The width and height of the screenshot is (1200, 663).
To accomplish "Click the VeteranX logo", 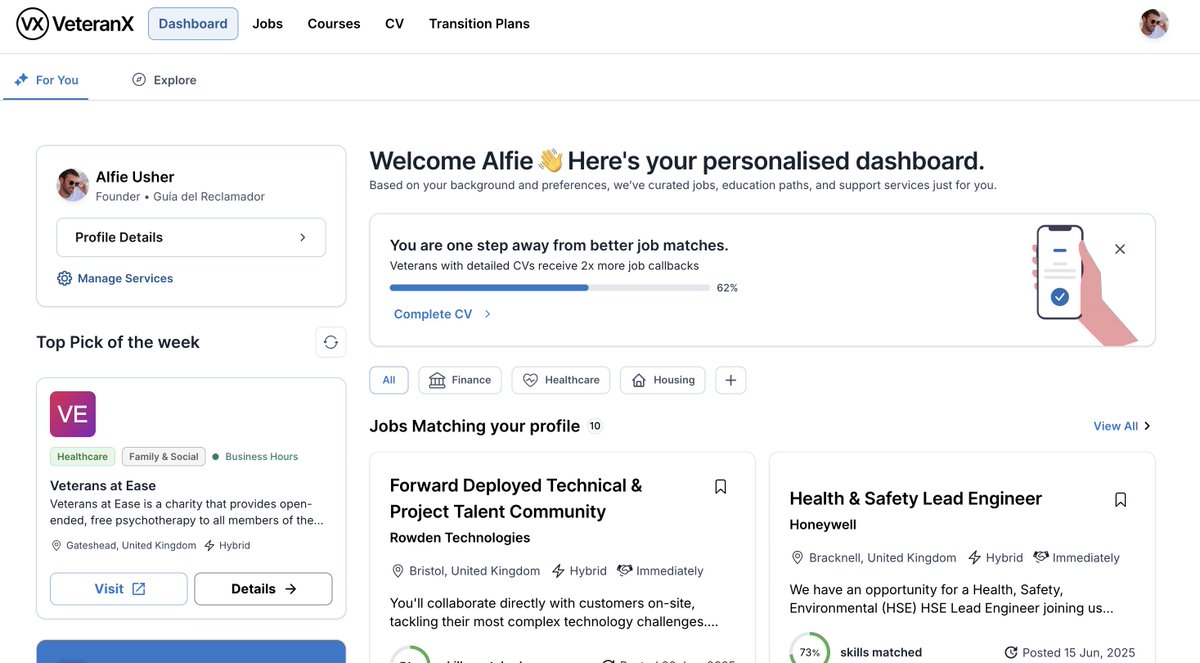I will [x=75, y=24].
